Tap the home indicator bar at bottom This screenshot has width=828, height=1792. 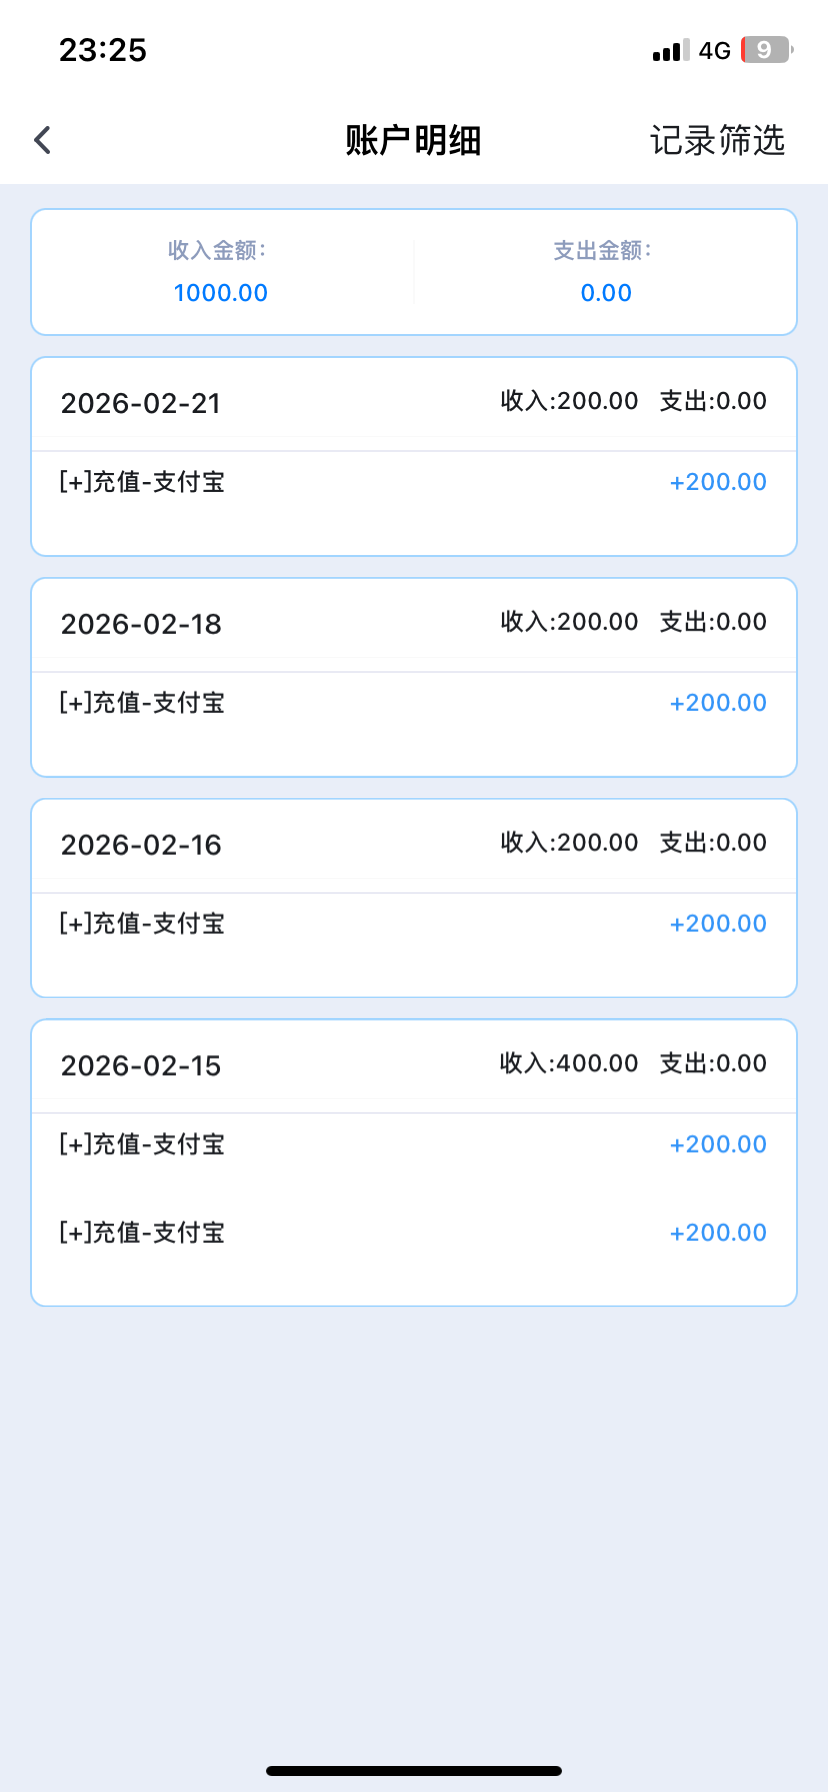pyautogui.click(x=414, y=1771)
